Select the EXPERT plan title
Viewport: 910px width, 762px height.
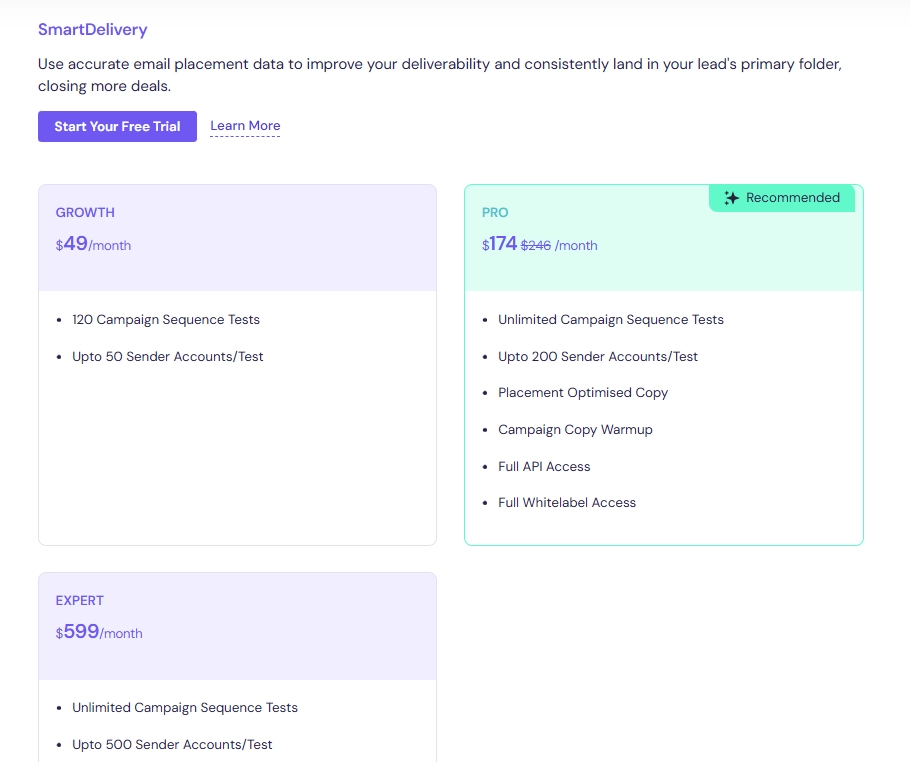pos(80,601)
